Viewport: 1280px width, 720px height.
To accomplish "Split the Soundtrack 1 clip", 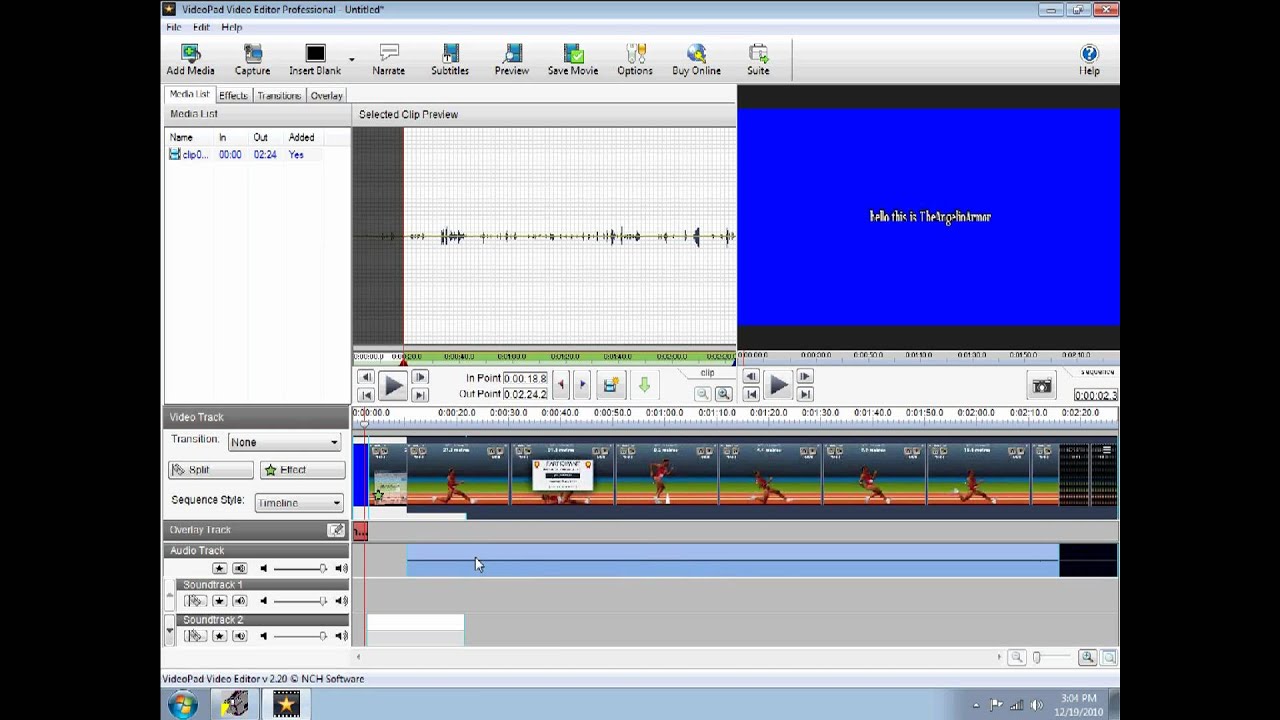I will click(195, 601).
